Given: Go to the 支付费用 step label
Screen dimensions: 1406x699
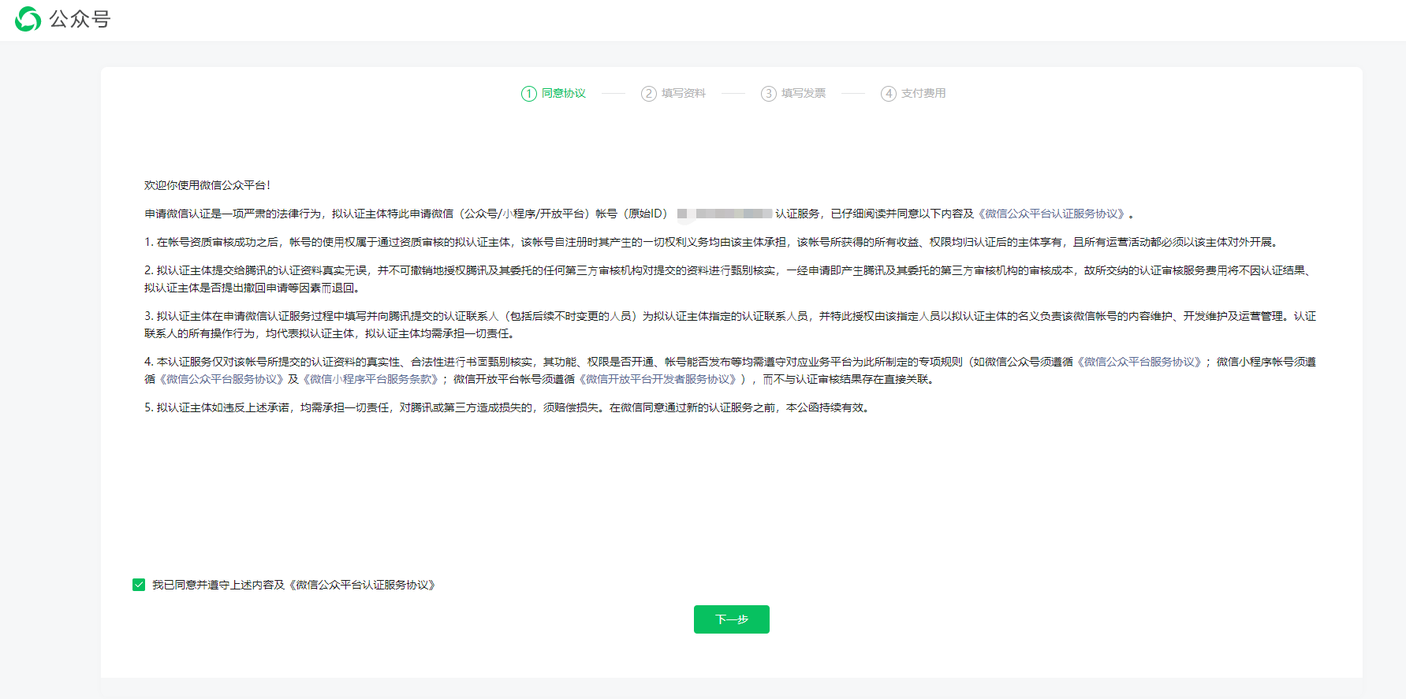Looking at the screenshot, I should 923,93.
